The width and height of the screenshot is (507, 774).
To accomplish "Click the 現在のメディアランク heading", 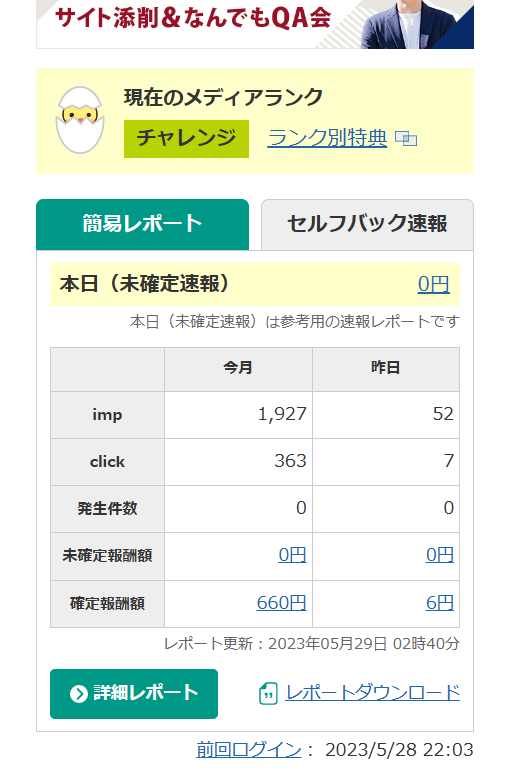I will pyautogui.click(x=223, y=97).
